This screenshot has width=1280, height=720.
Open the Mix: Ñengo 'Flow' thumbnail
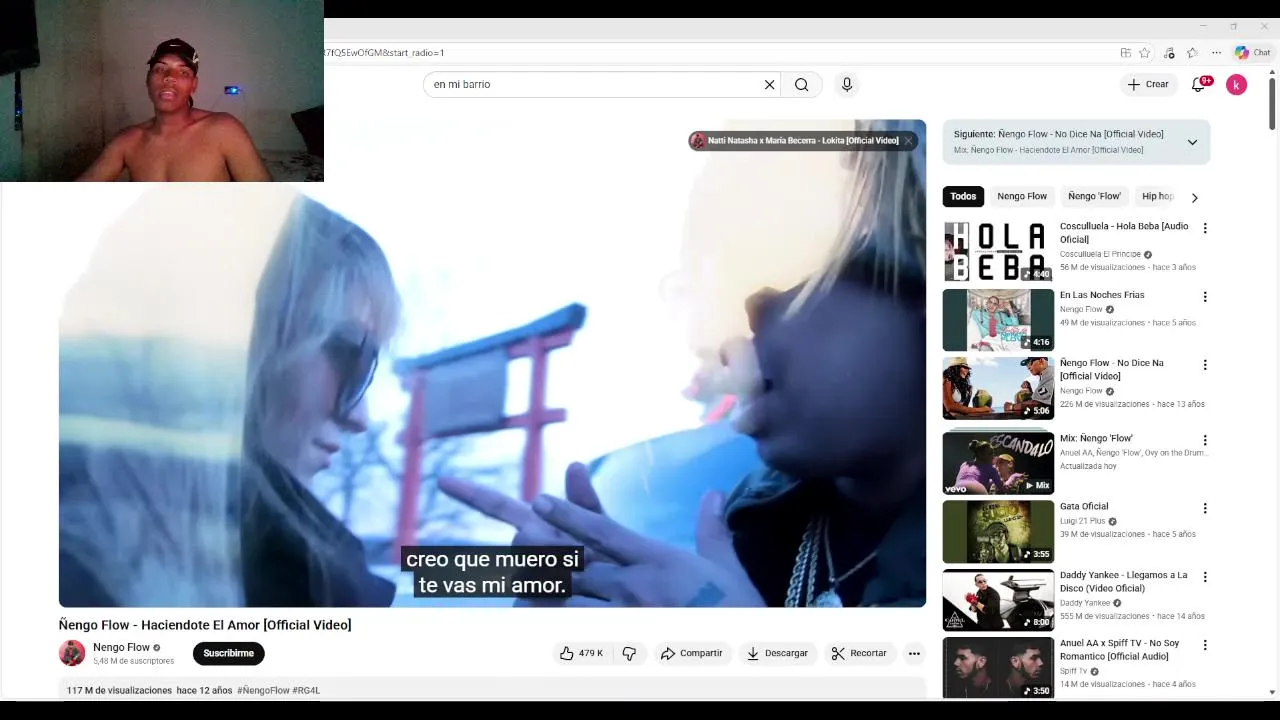pos(998,463)
